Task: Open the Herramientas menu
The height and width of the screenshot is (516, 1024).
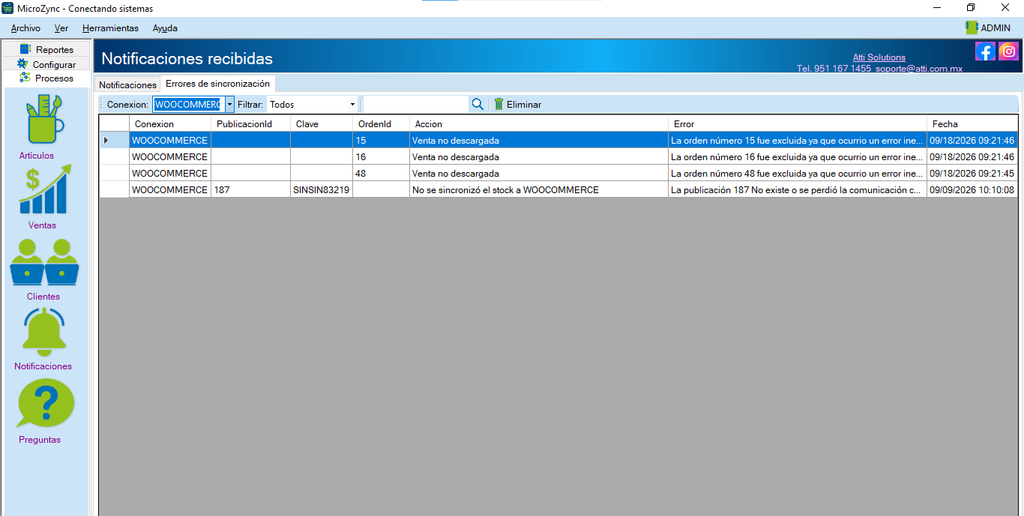Action: tap(110, 28)
